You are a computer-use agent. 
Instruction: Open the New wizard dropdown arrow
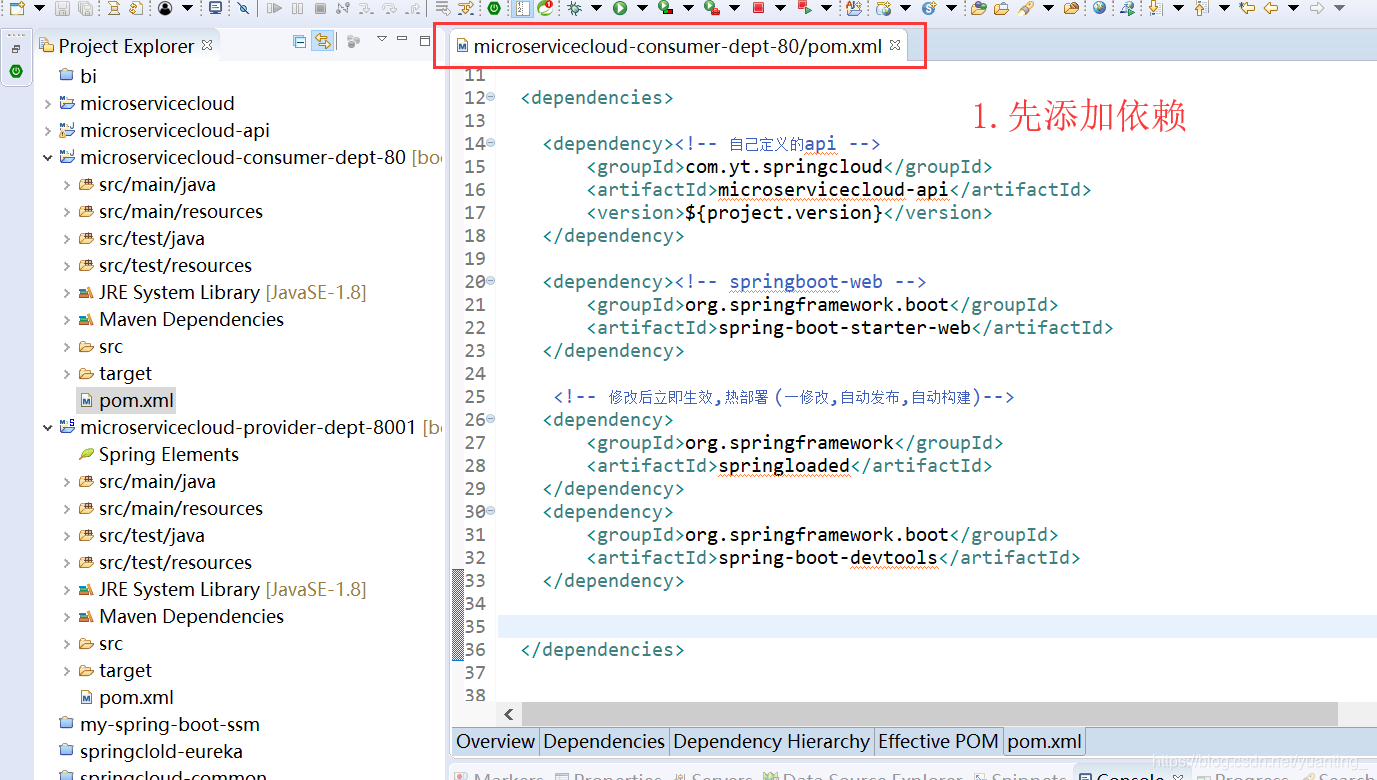[39, 8]
